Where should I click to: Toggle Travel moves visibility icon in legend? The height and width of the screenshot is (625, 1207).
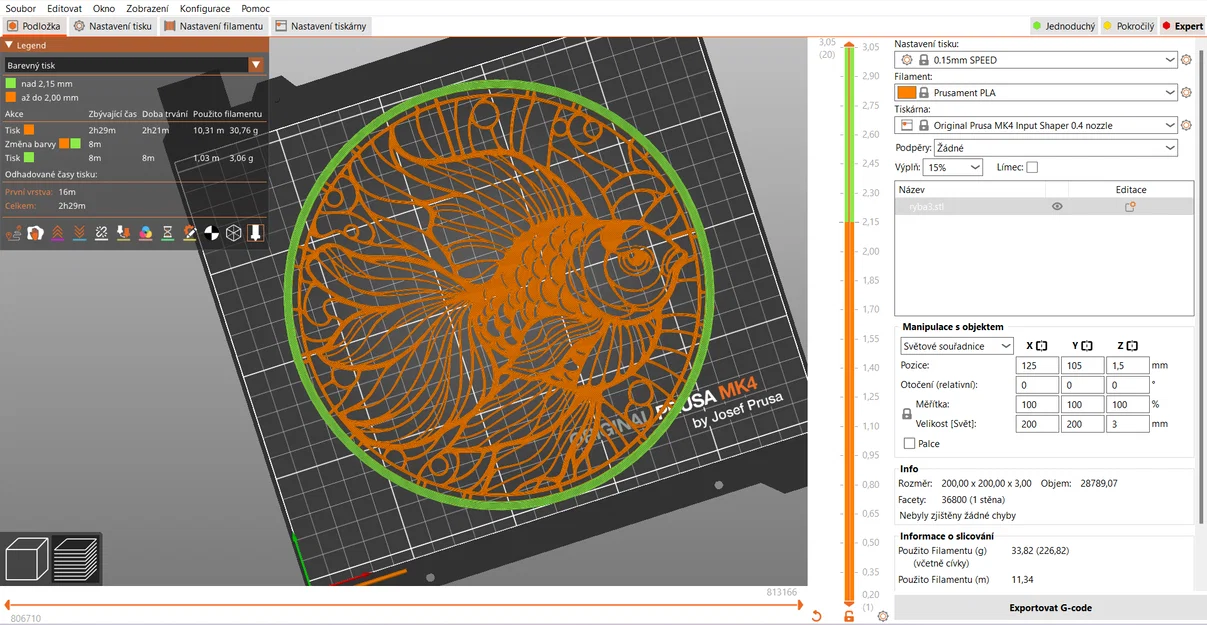tap(14, 233)
